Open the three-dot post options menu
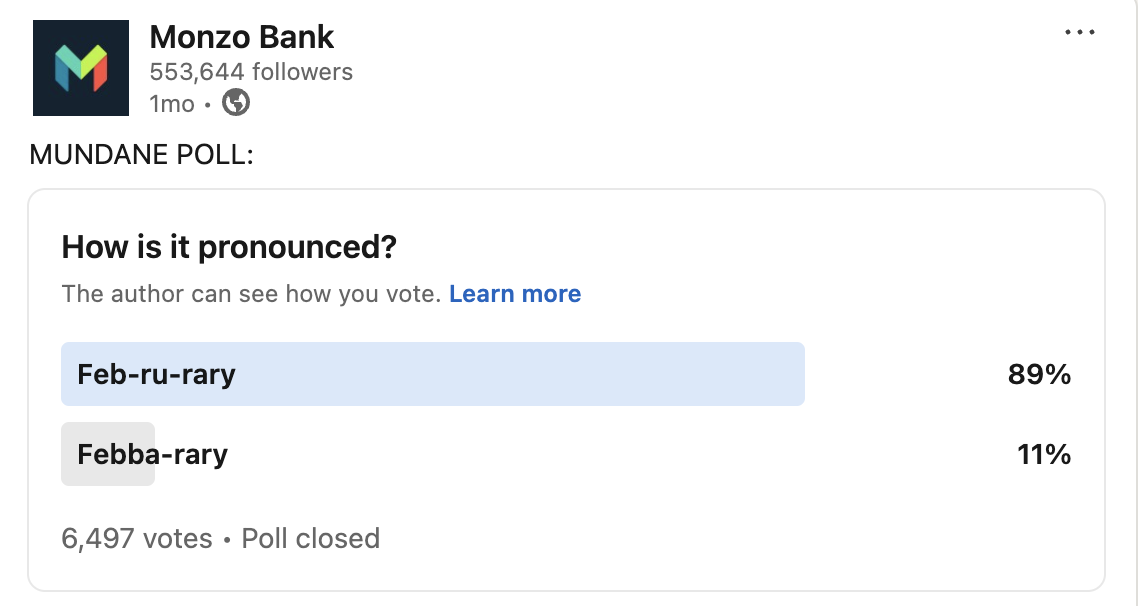Image resolution: width=1138 pixels, height=606 pixels. click(1080, 33)
